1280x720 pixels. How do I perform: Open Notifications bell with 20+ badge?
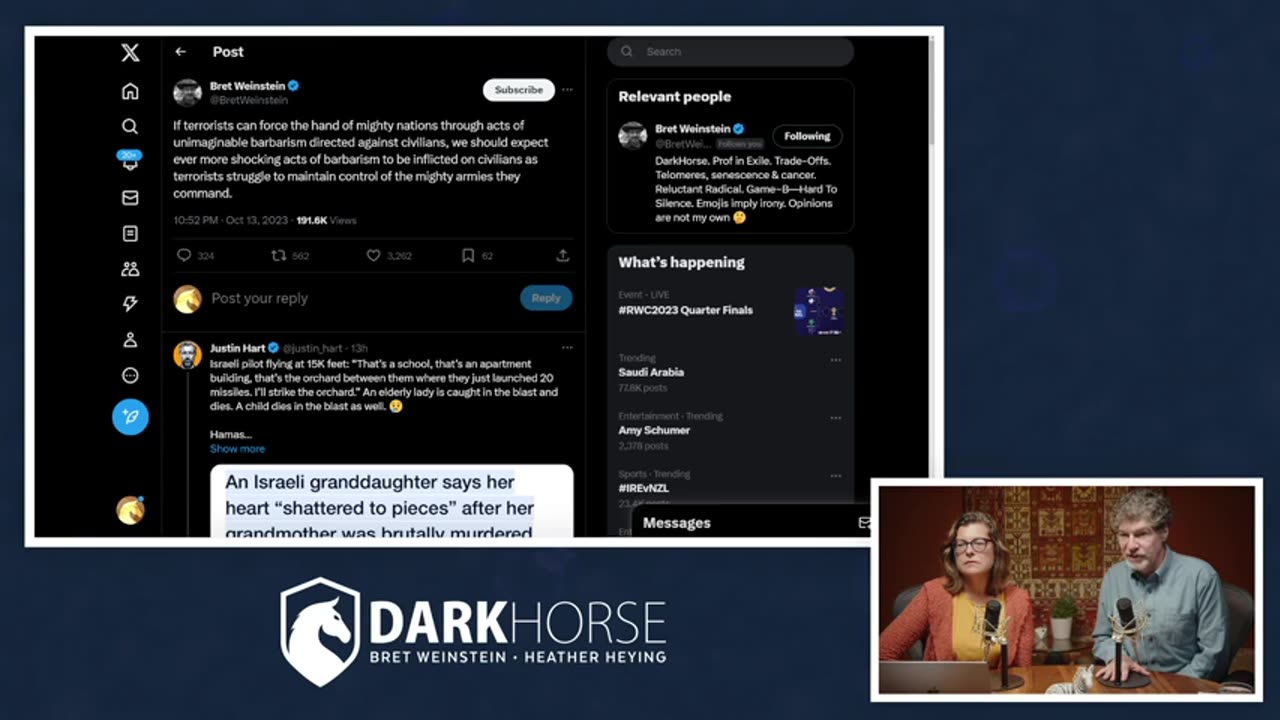(130, 161)
